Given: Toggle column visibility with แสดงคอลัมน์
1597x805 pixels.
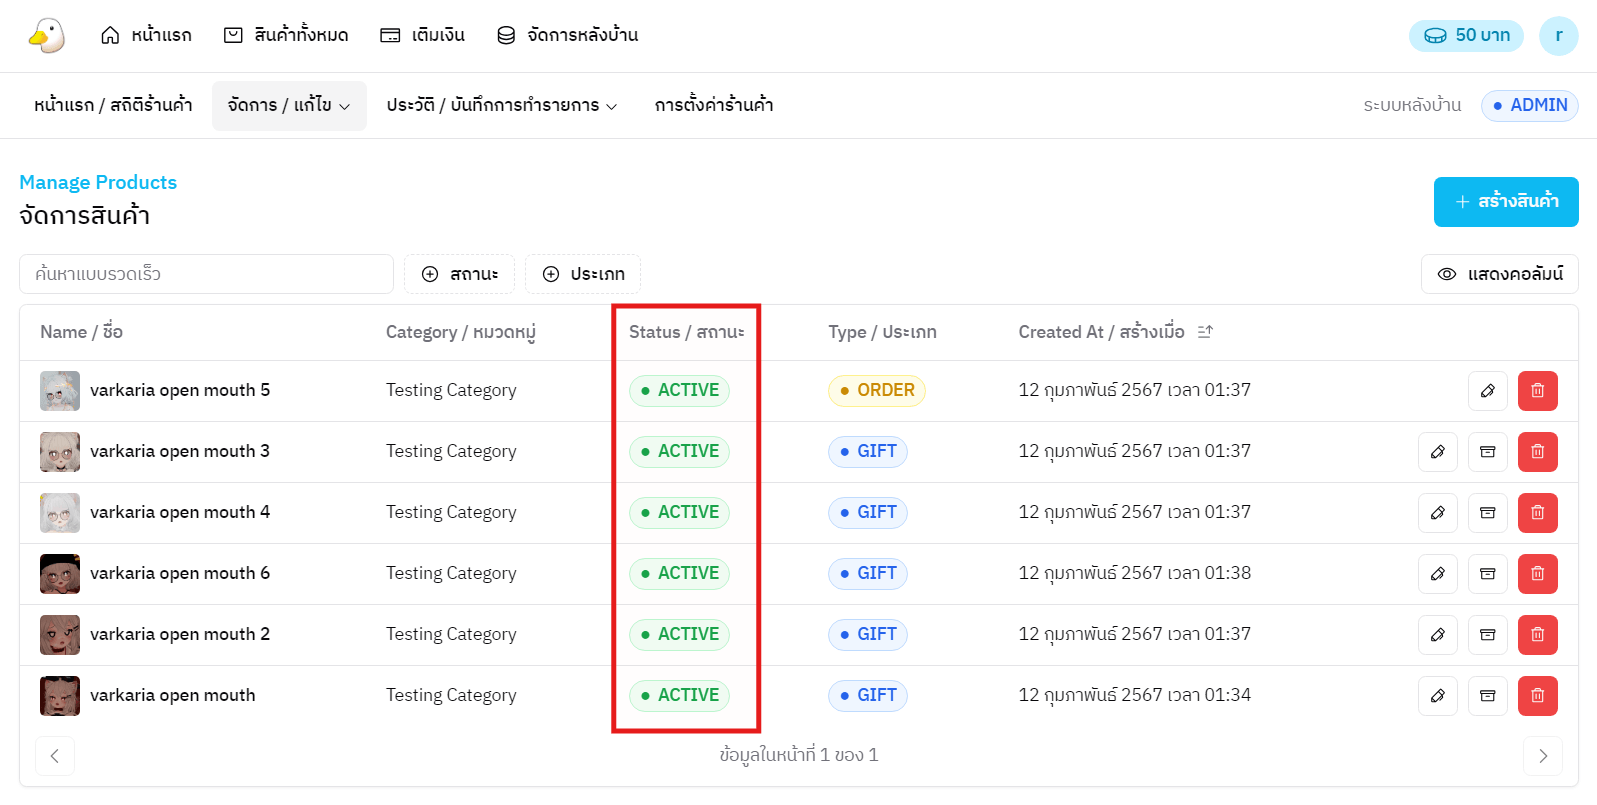Looking at the screenshot, I should [x=1499, y=274].
